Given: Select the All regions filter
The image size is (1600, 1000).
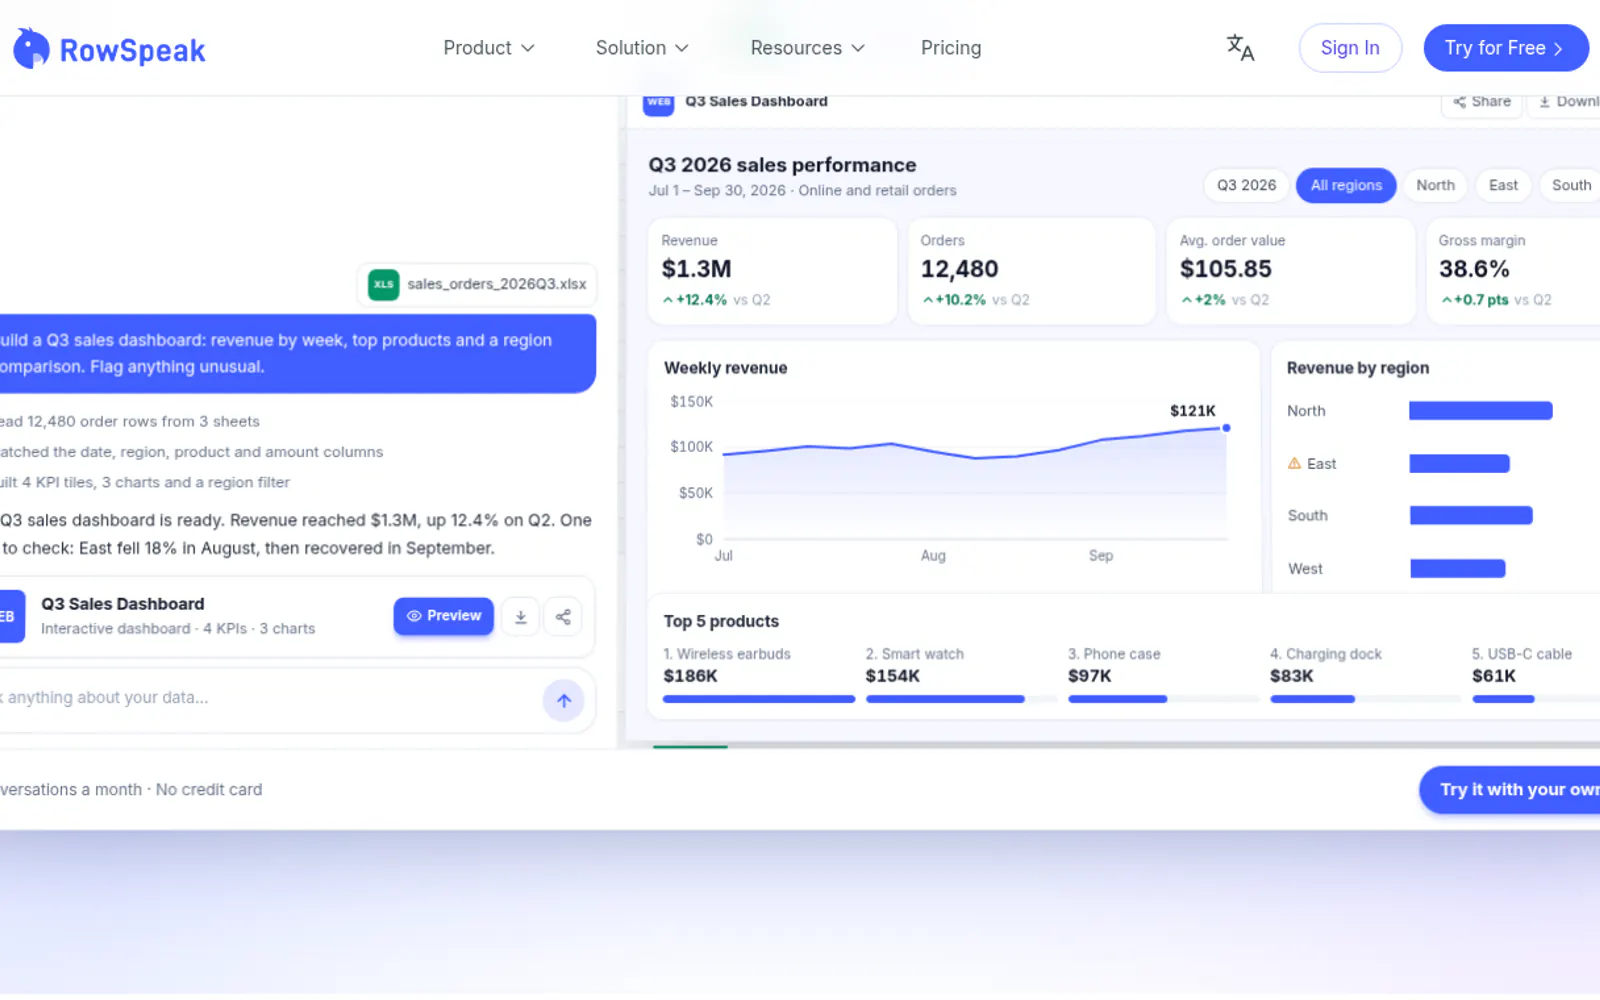Looking at the screenshot, I should point(1346,185).
